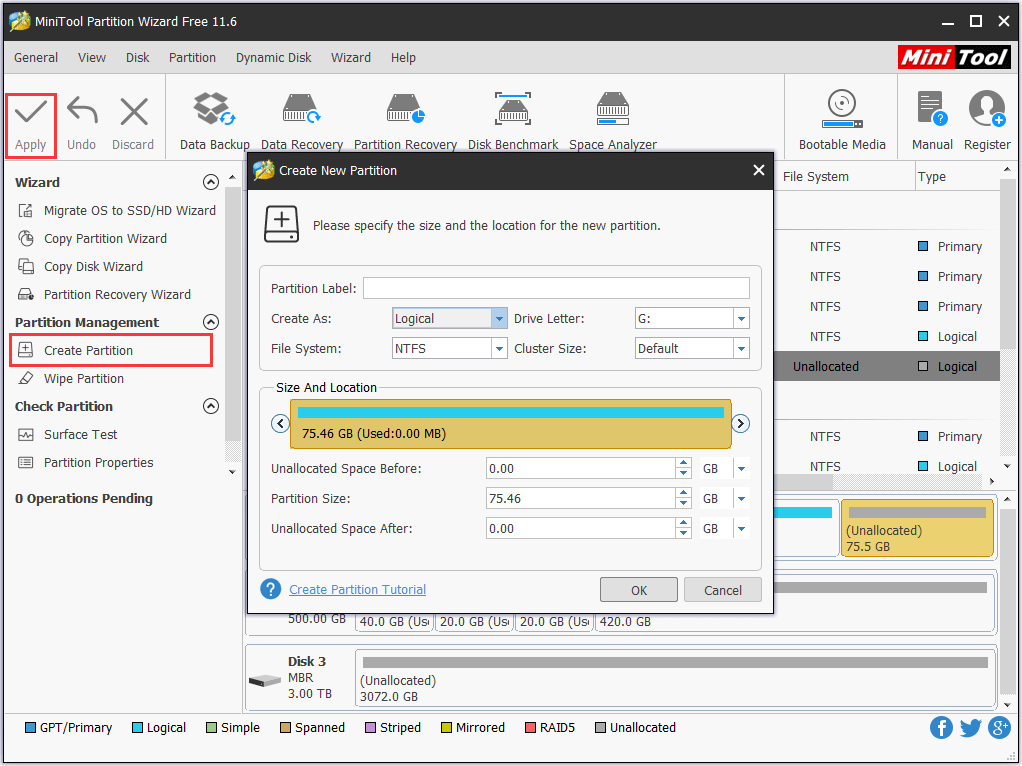Click Cancel in the dialog

[723, 590]
